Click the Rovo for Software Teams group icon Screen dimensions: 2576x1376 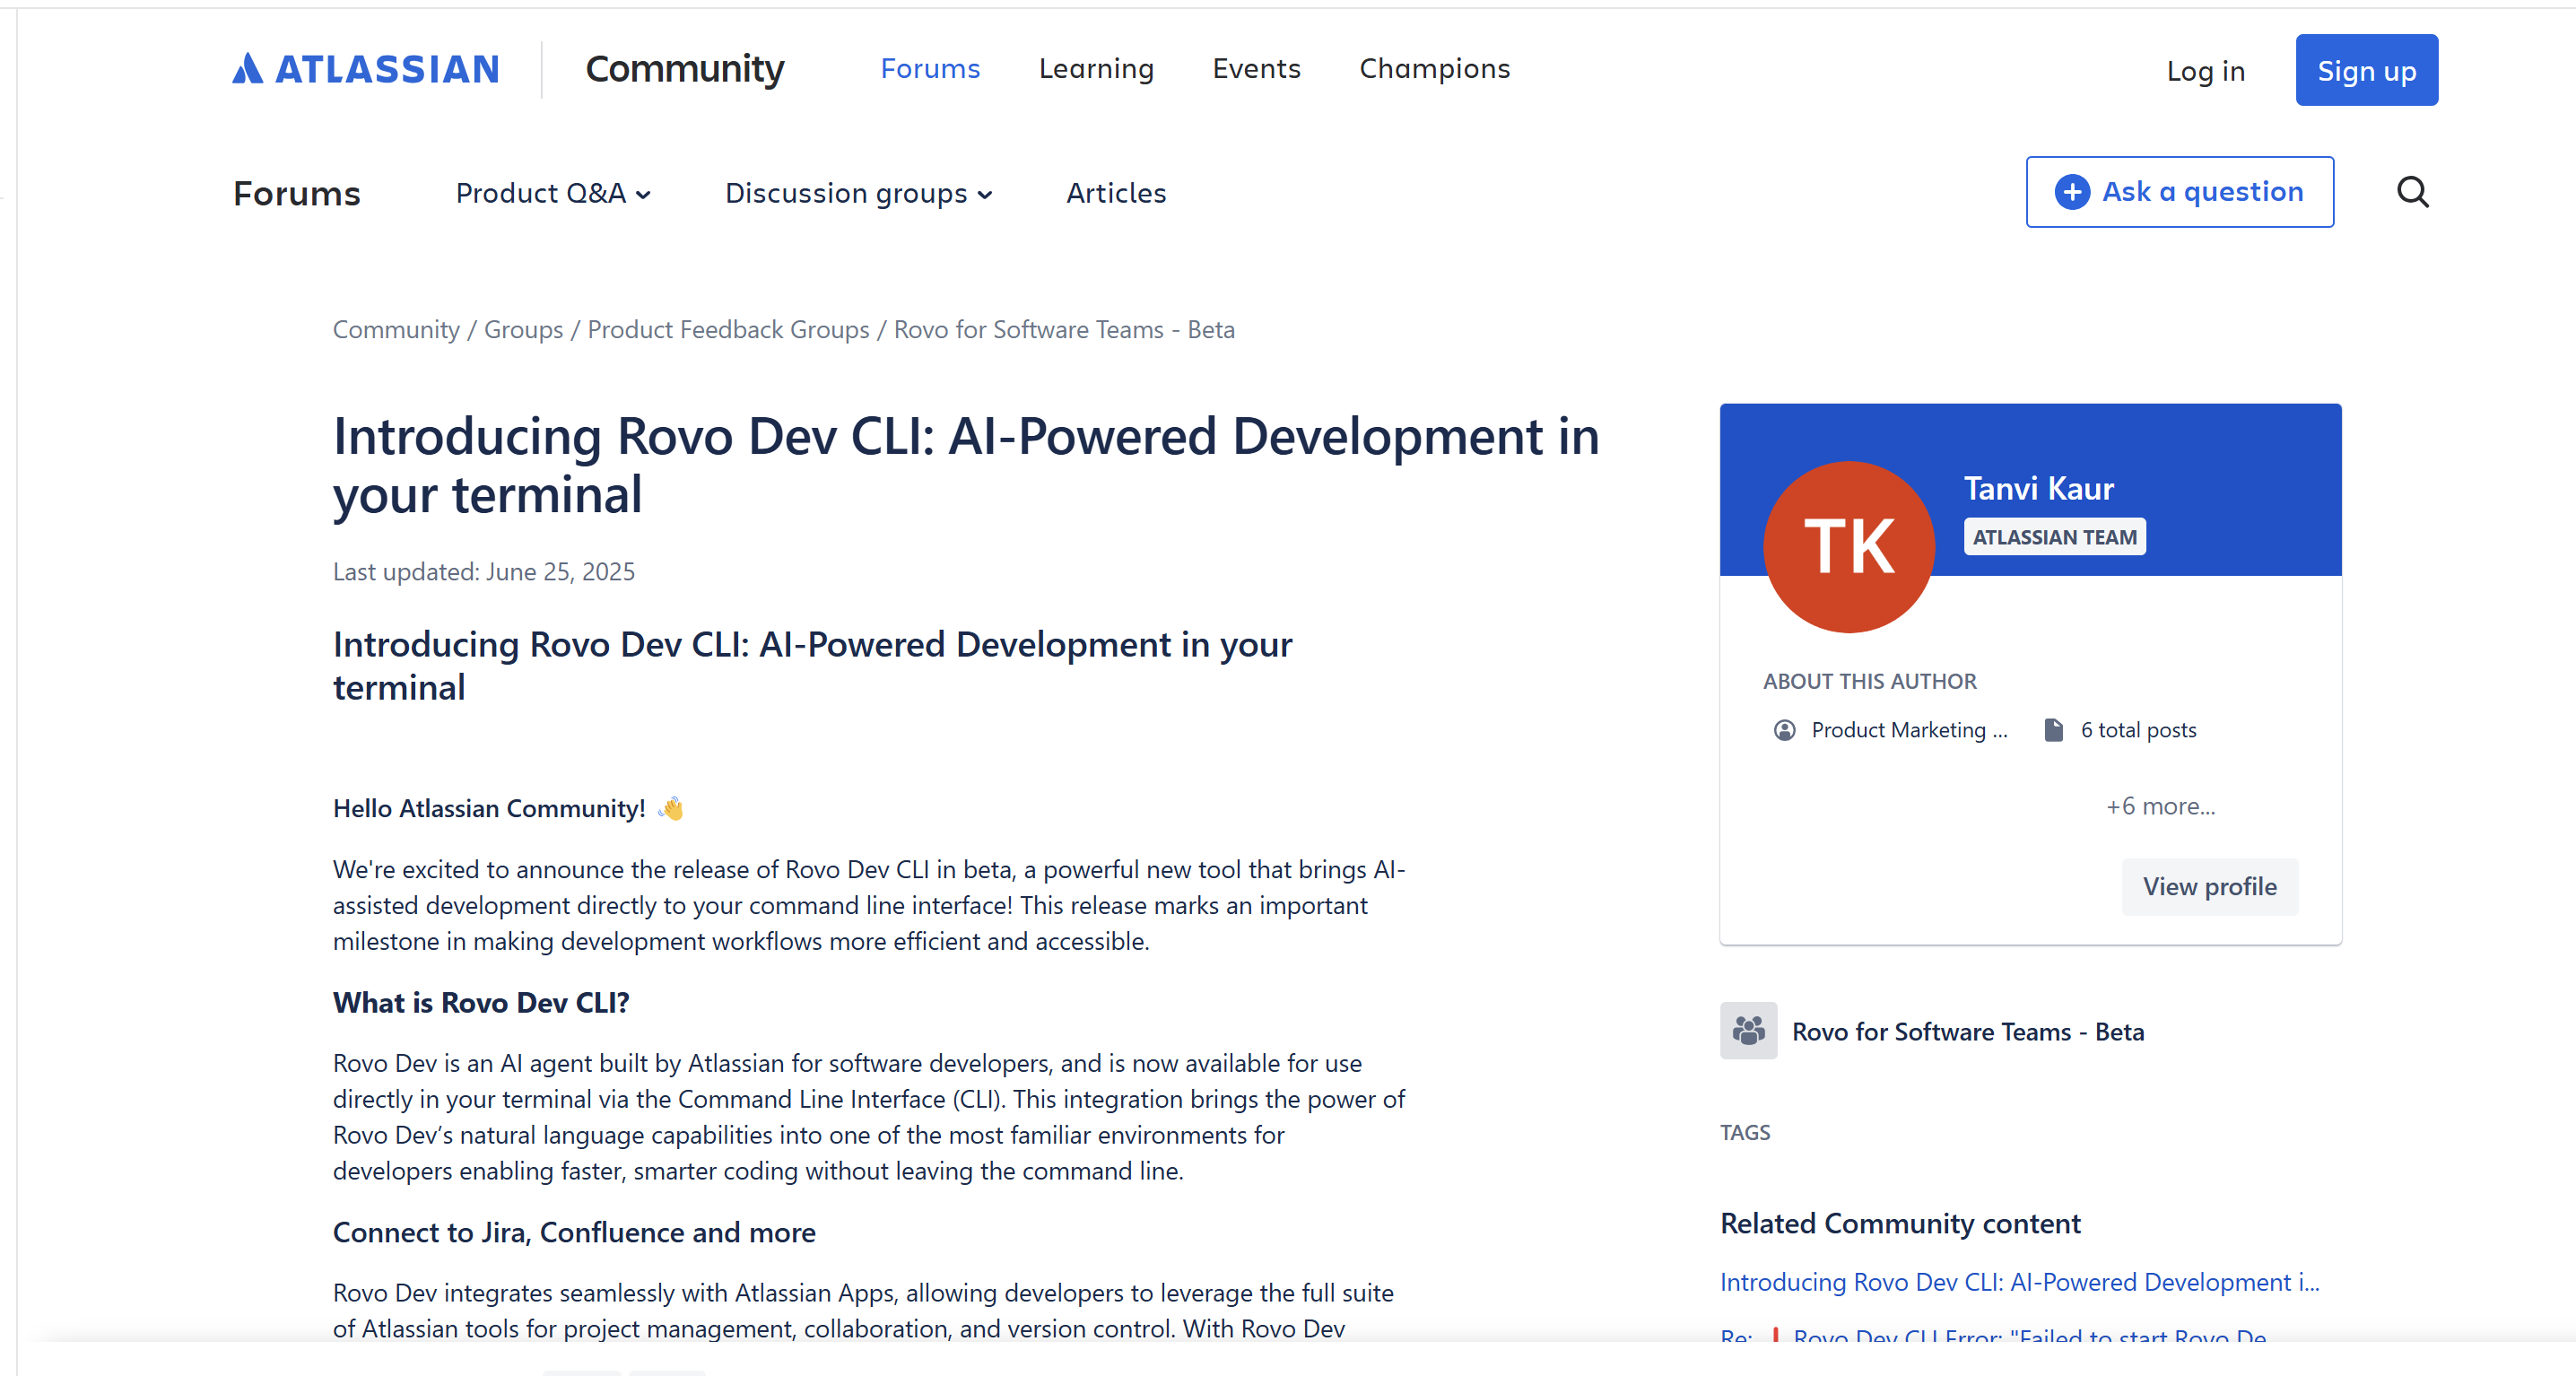point(1748,1030)
